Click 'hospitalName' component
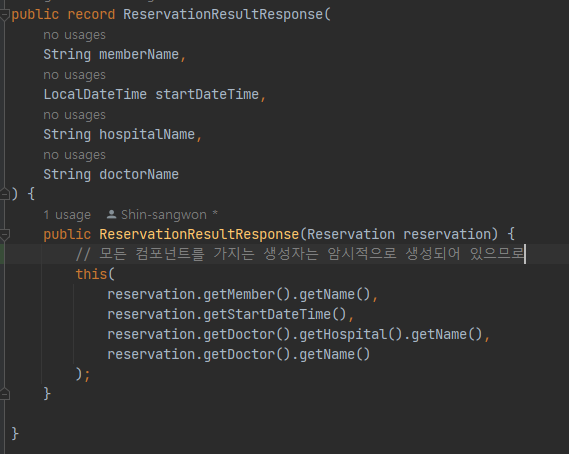This screenshot has height=454, width=569. coord(147,135)
